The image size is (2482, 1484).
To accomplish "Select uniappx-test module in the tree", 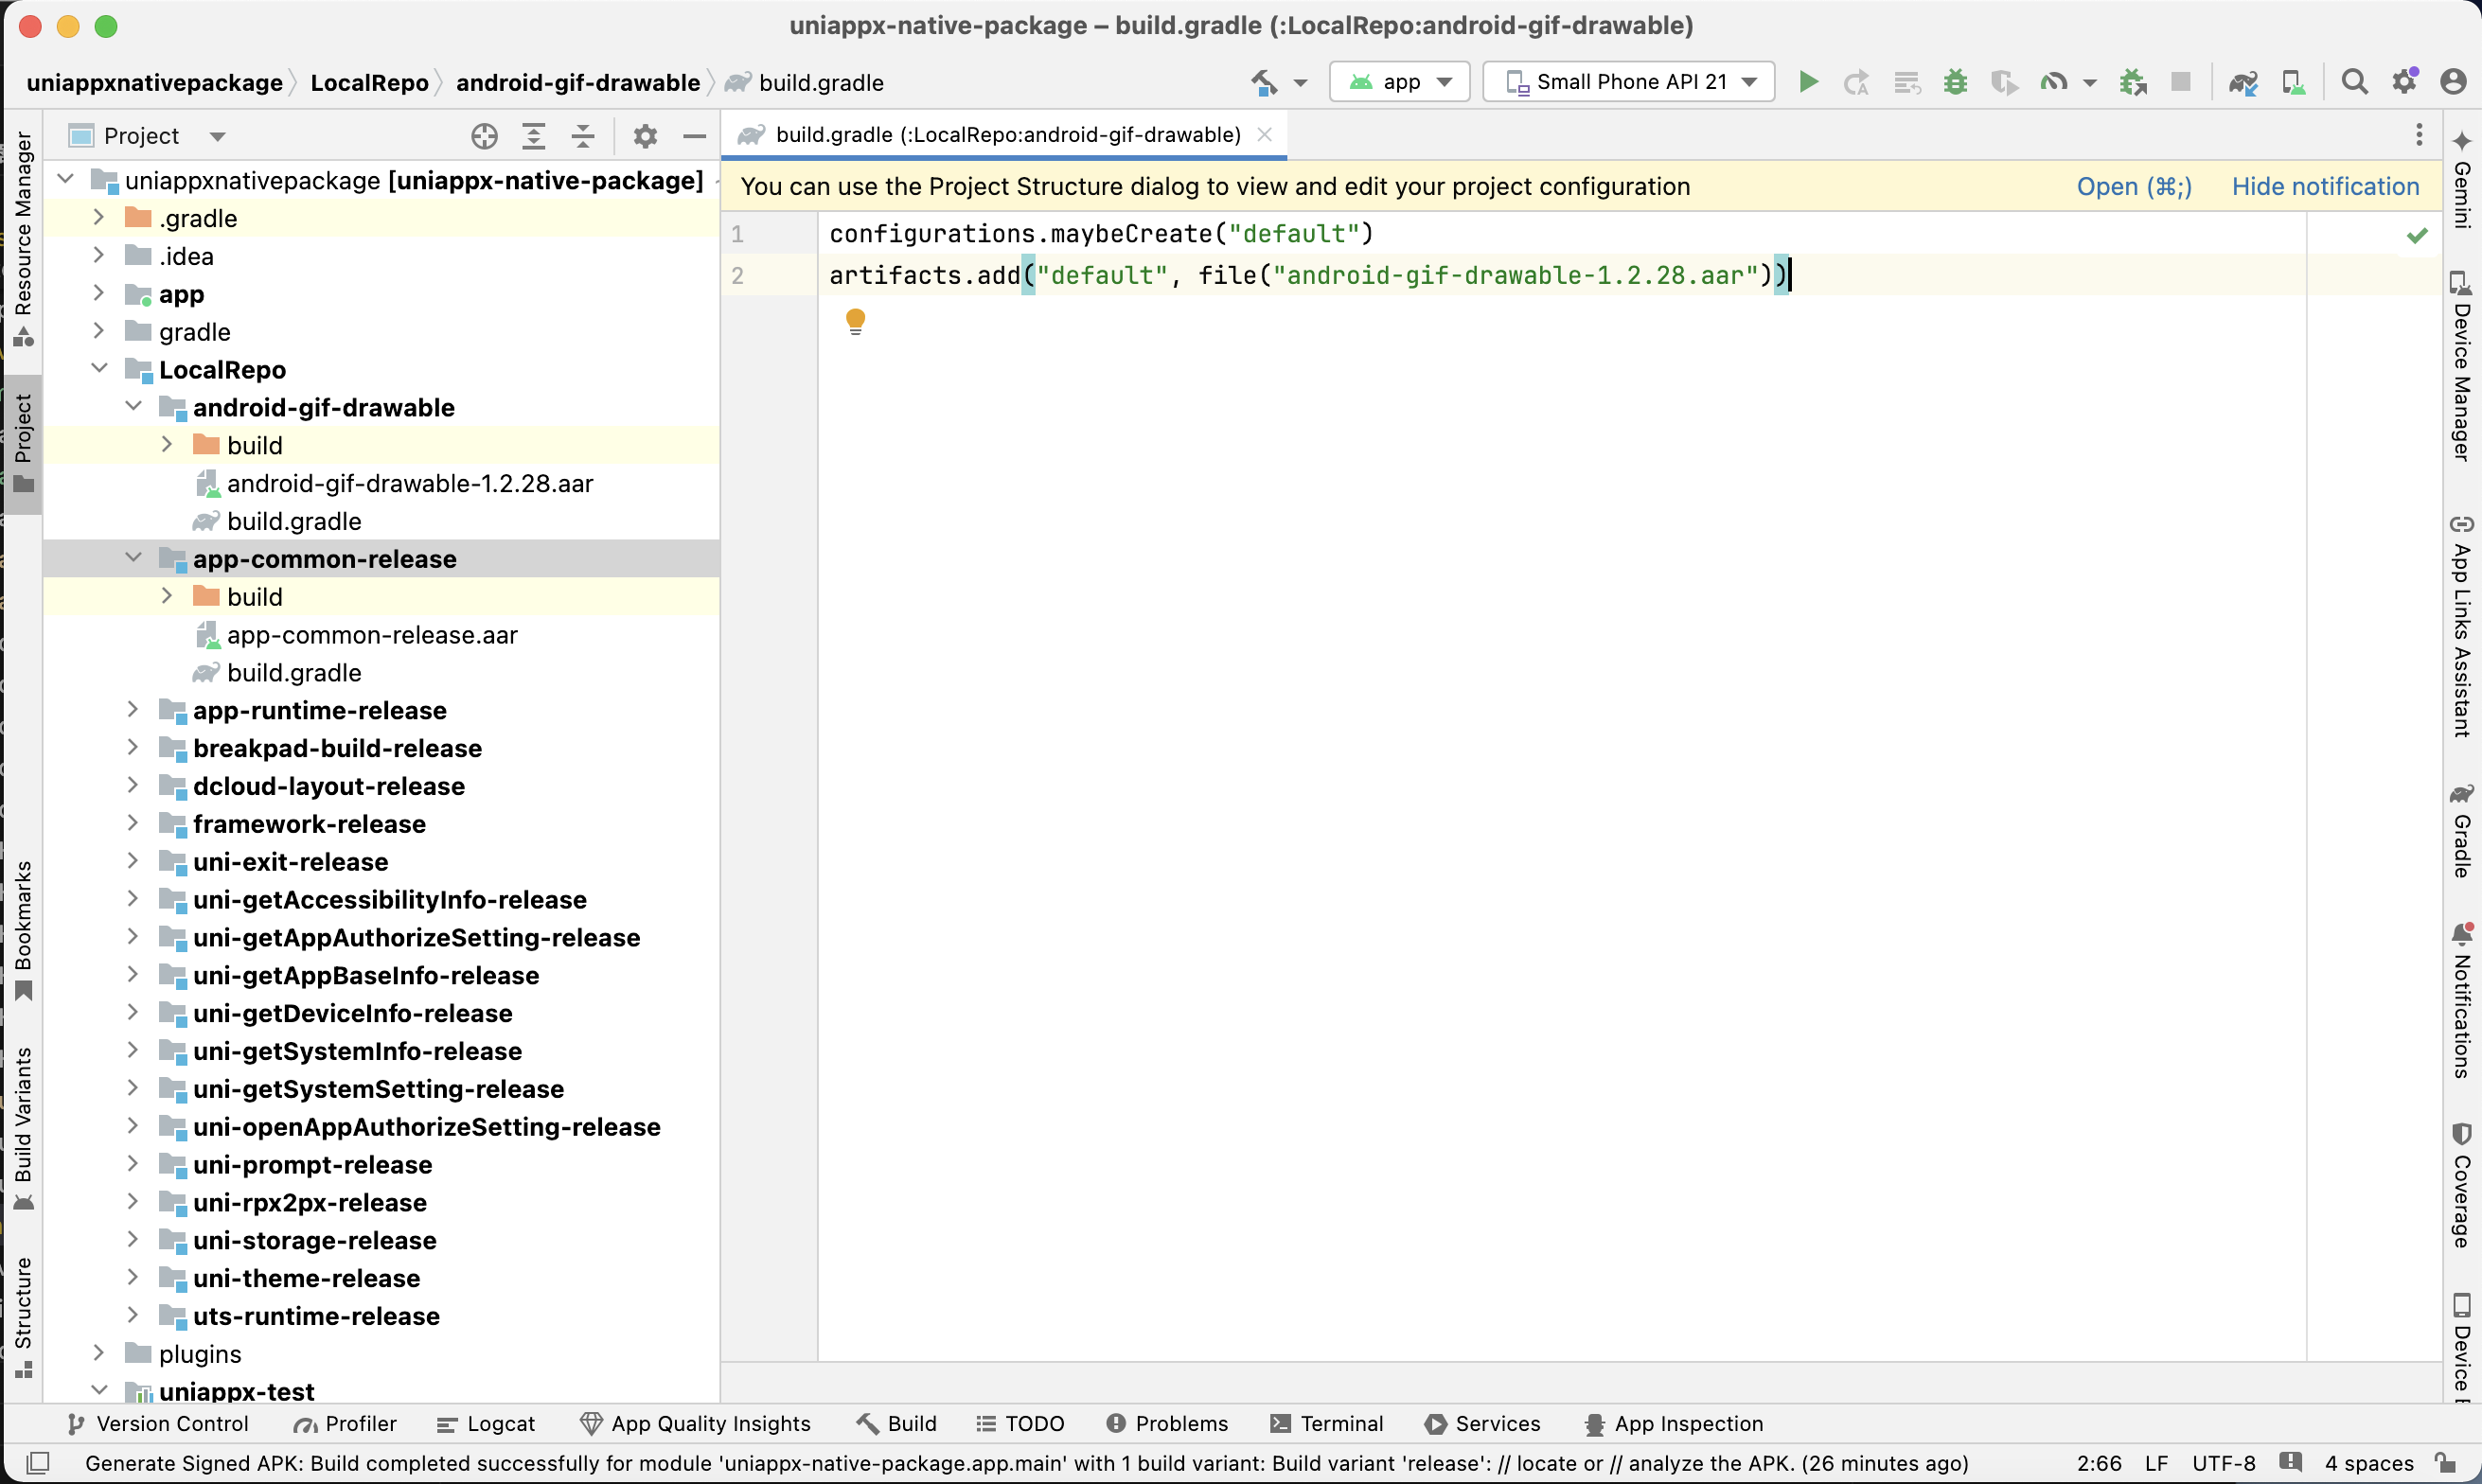I will click(236, 1391).
